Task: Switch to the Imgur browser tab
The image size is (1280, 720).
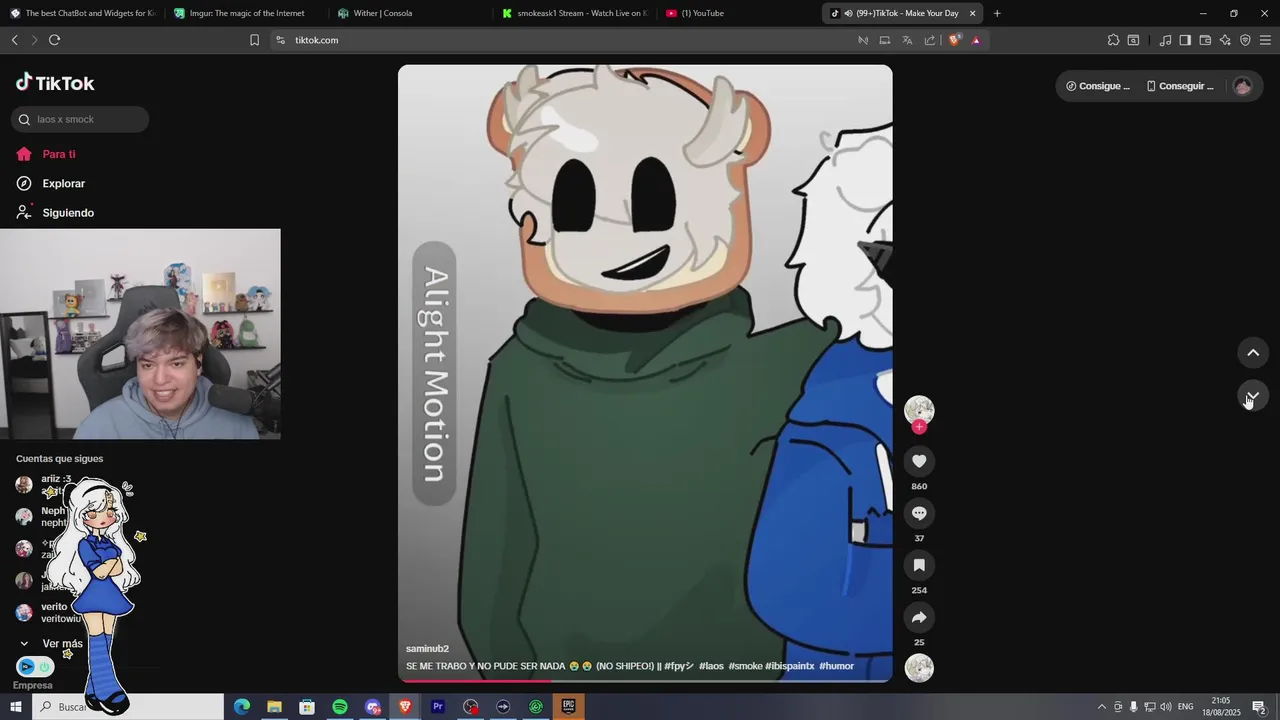Action: tap(246, 13)
